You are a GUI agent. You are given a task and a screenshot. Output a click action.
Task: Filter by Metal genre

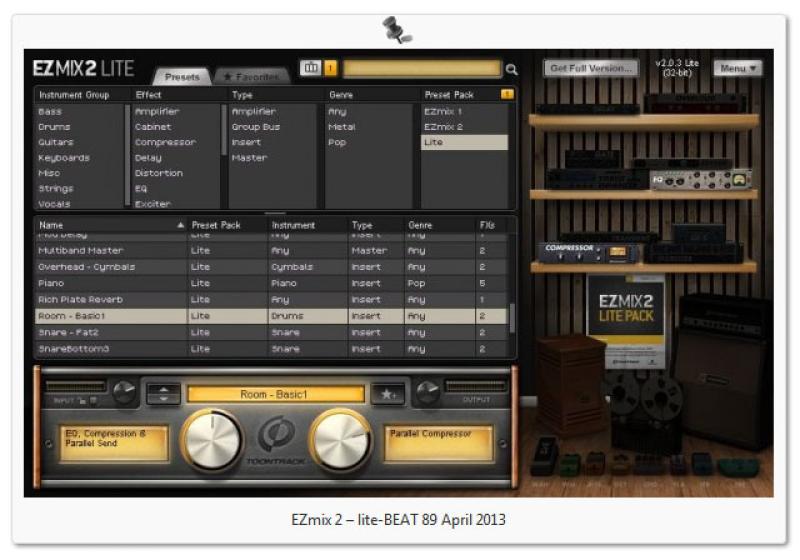pos(341,126)
